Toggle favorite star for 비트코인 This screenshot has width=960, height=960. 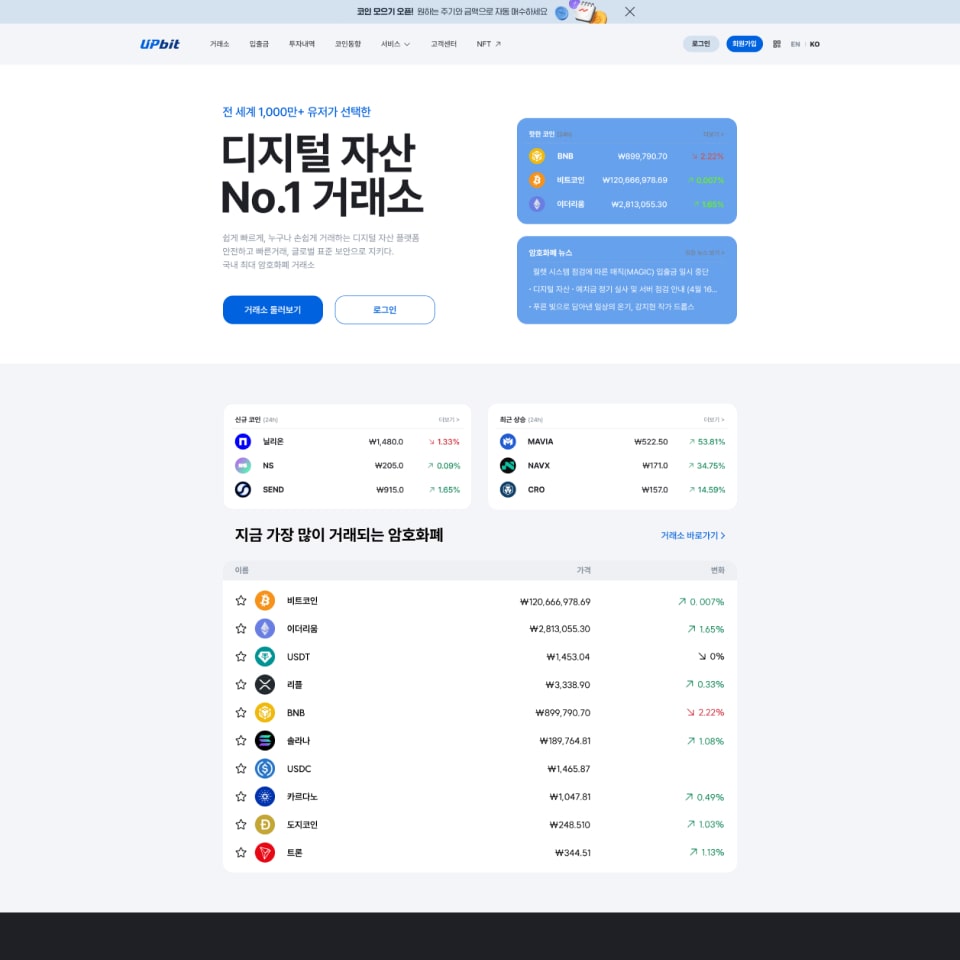(x=241, y=601)
